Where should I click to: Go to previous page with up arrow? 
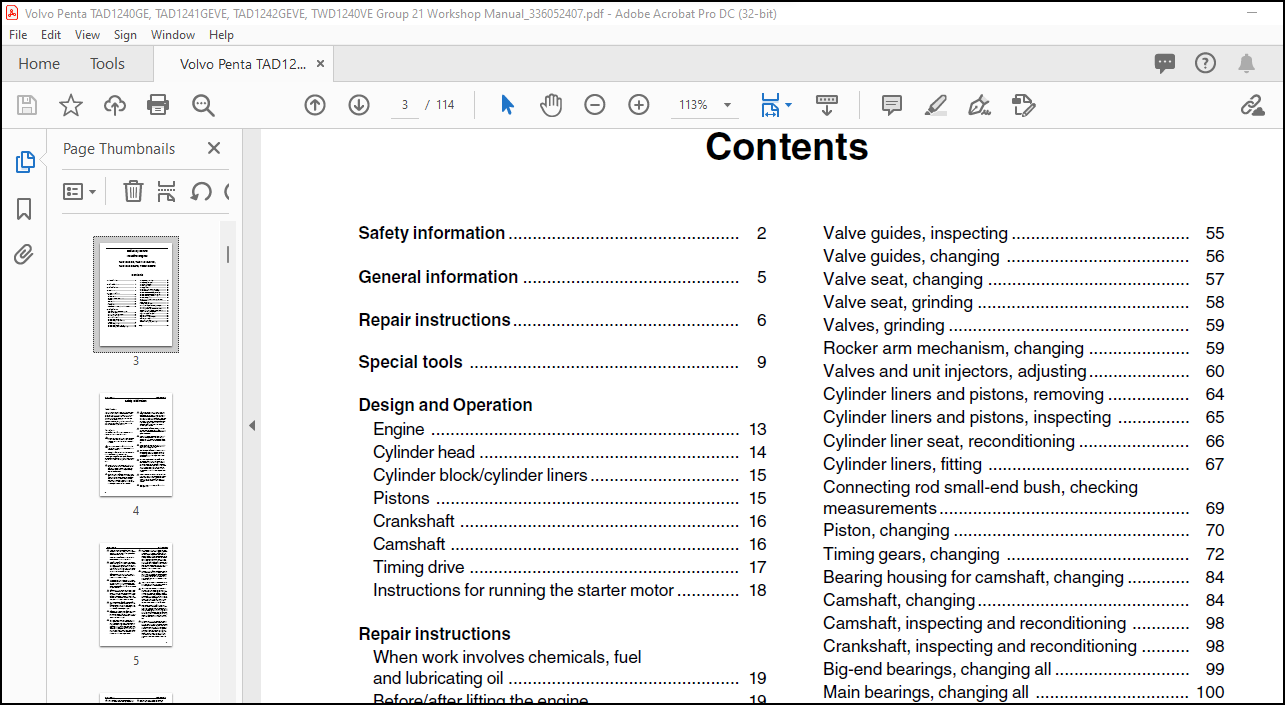click(315, 105)
